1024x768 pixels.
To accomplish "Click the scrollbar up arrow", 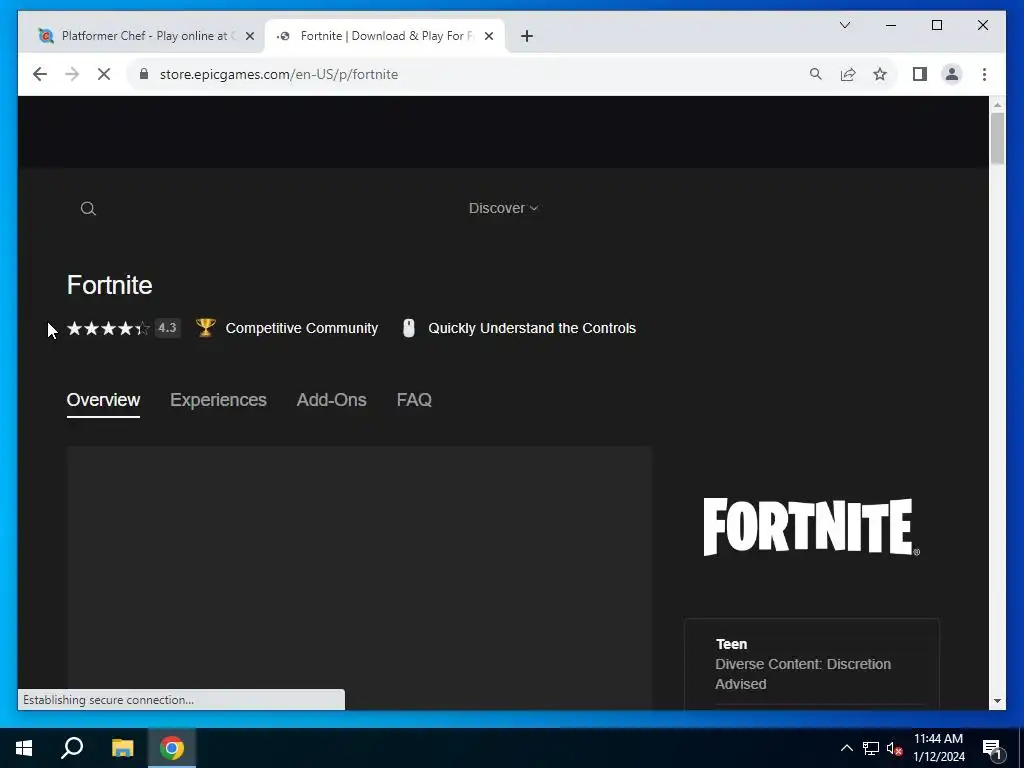I will pos(997,104).
